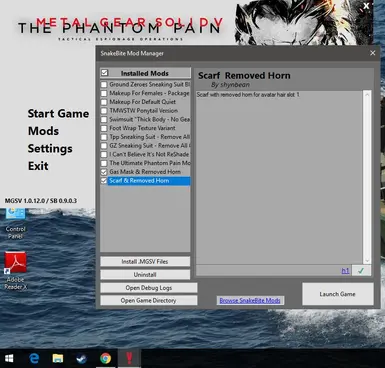This screenshot has width=385, height=368.
Task: Close the SnakeBite Mod Manager dialog
Action: tap(373, 53)
